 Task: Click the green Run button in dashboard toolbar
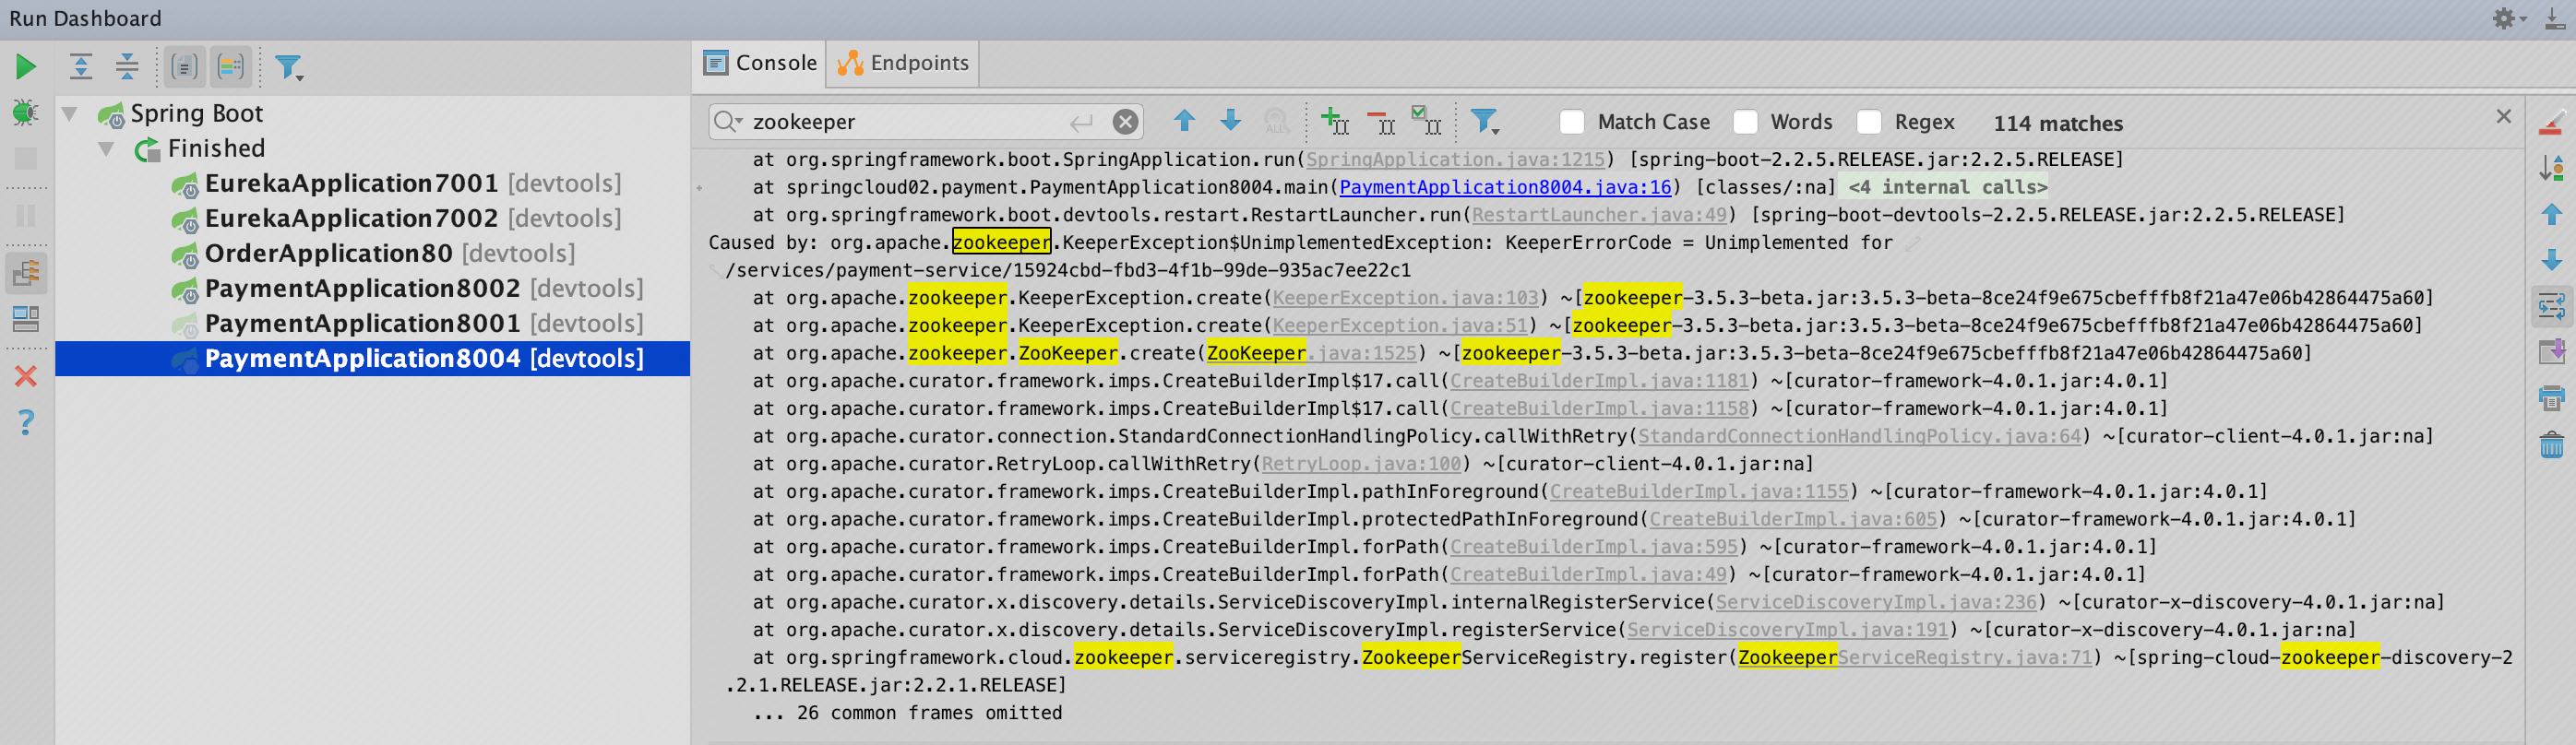click(x=26, y=67)
